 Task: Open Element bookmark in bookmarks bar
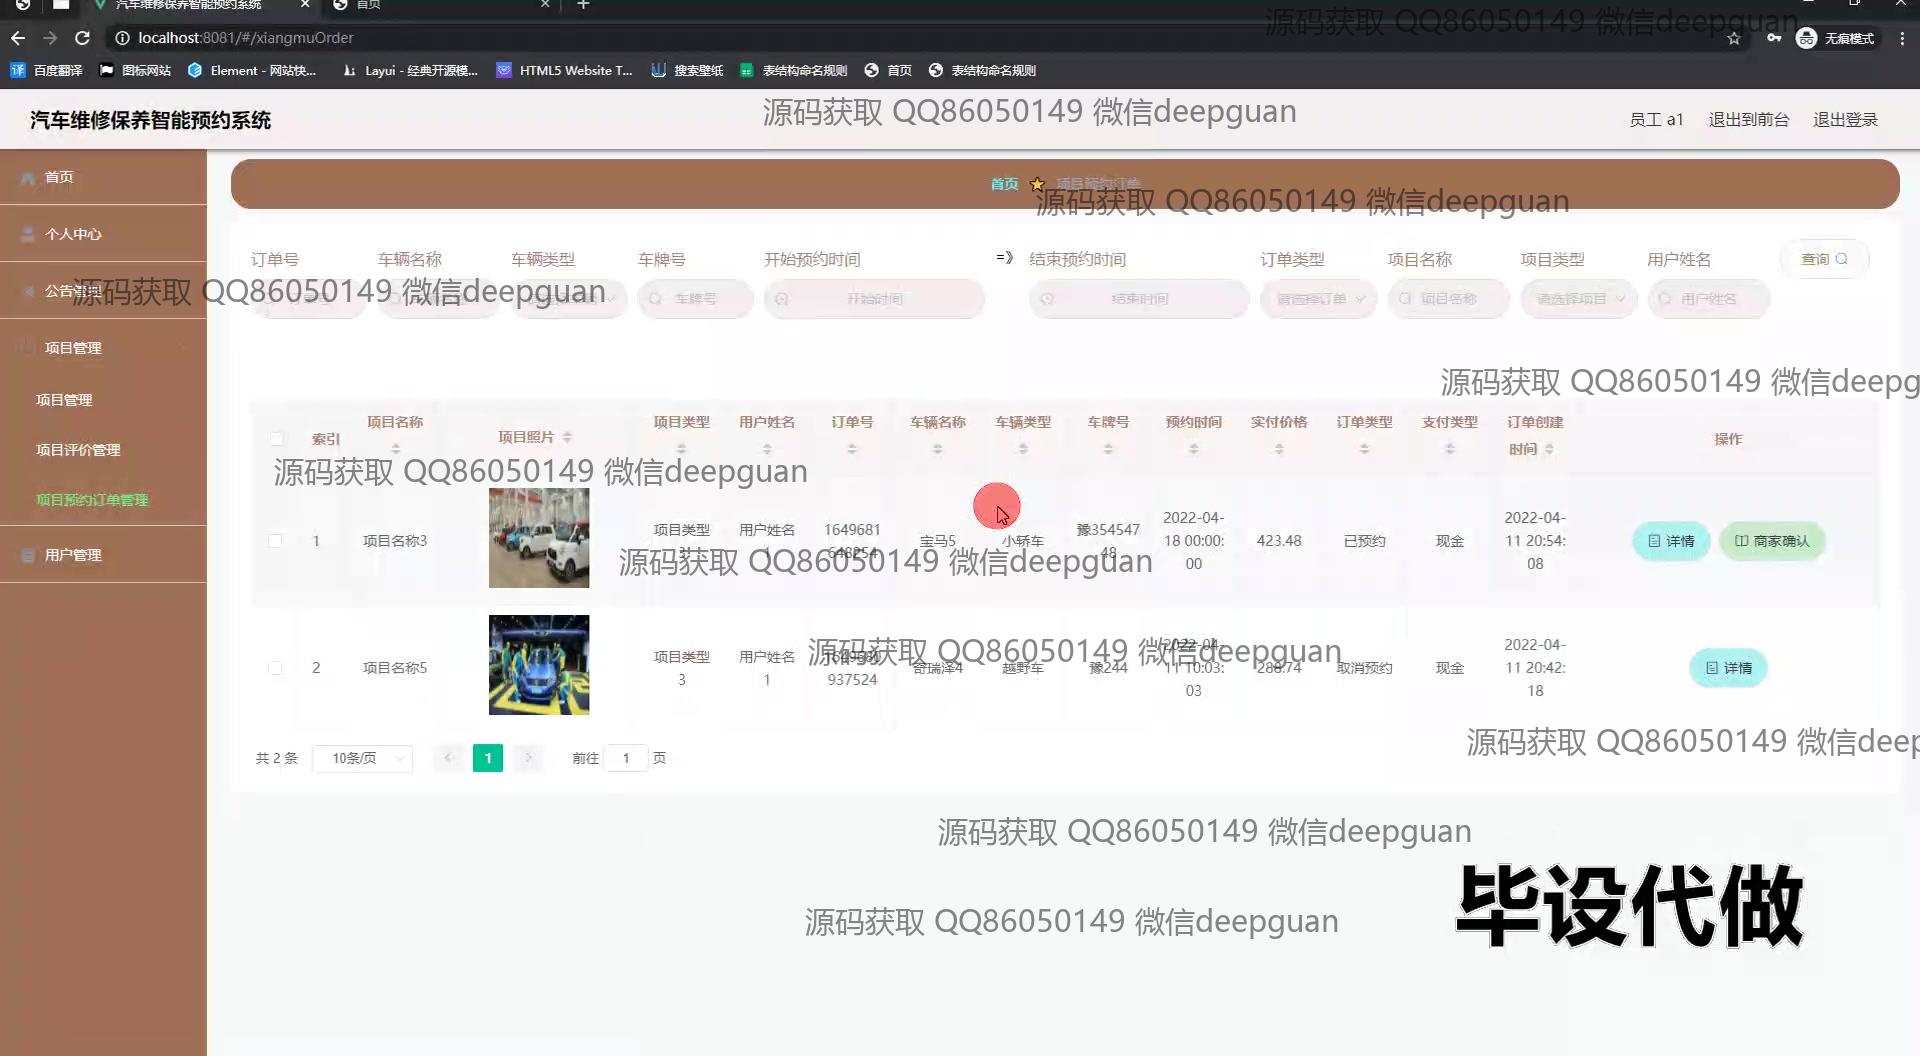[x=251, y=70]
